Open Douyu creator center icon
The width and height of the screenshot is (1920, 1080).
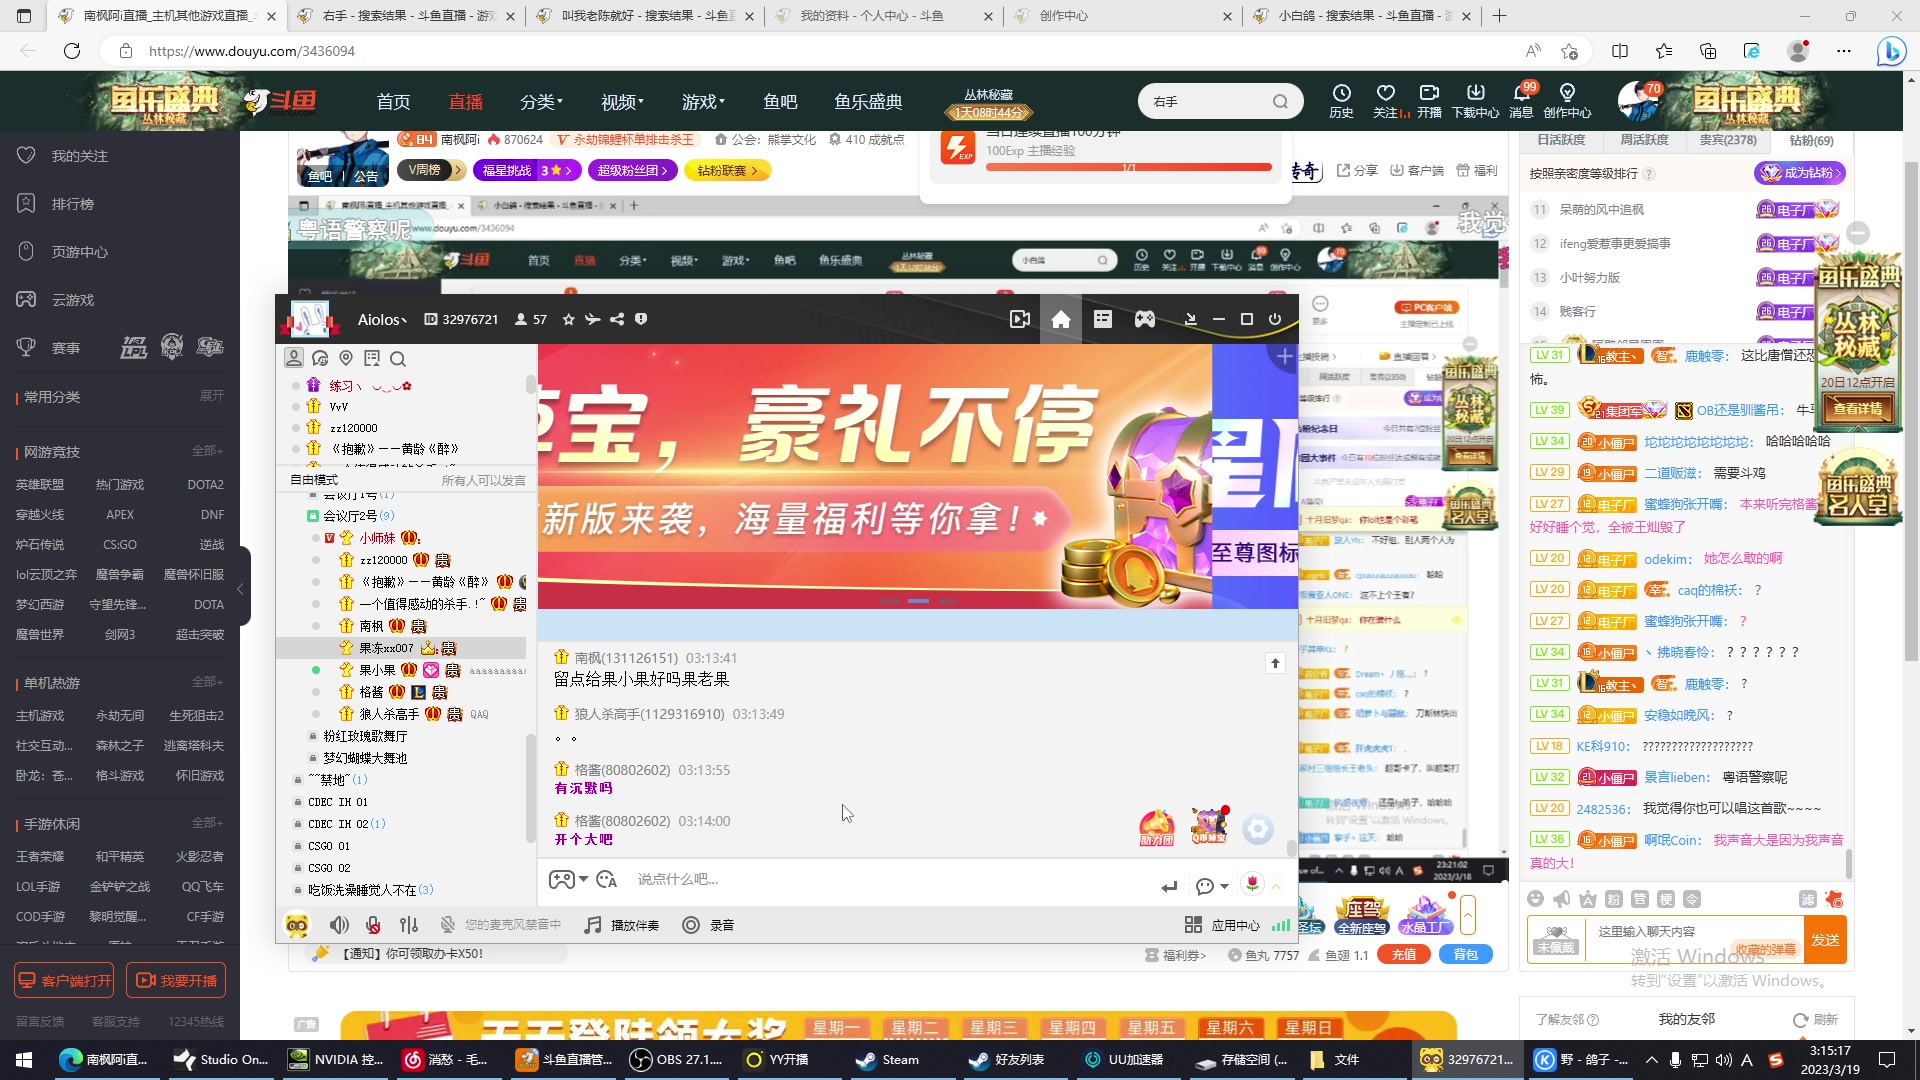pyautogui.click(x=1567, y=101)
